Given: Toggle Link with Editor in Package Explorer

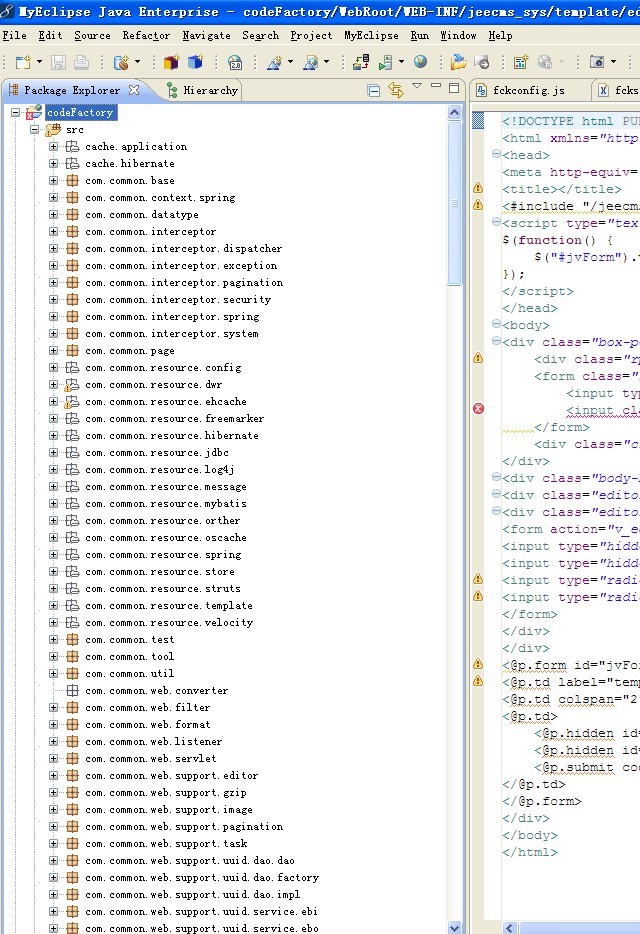Looking at the screenshot, I should pyautogui.click(x=396, y=90).
